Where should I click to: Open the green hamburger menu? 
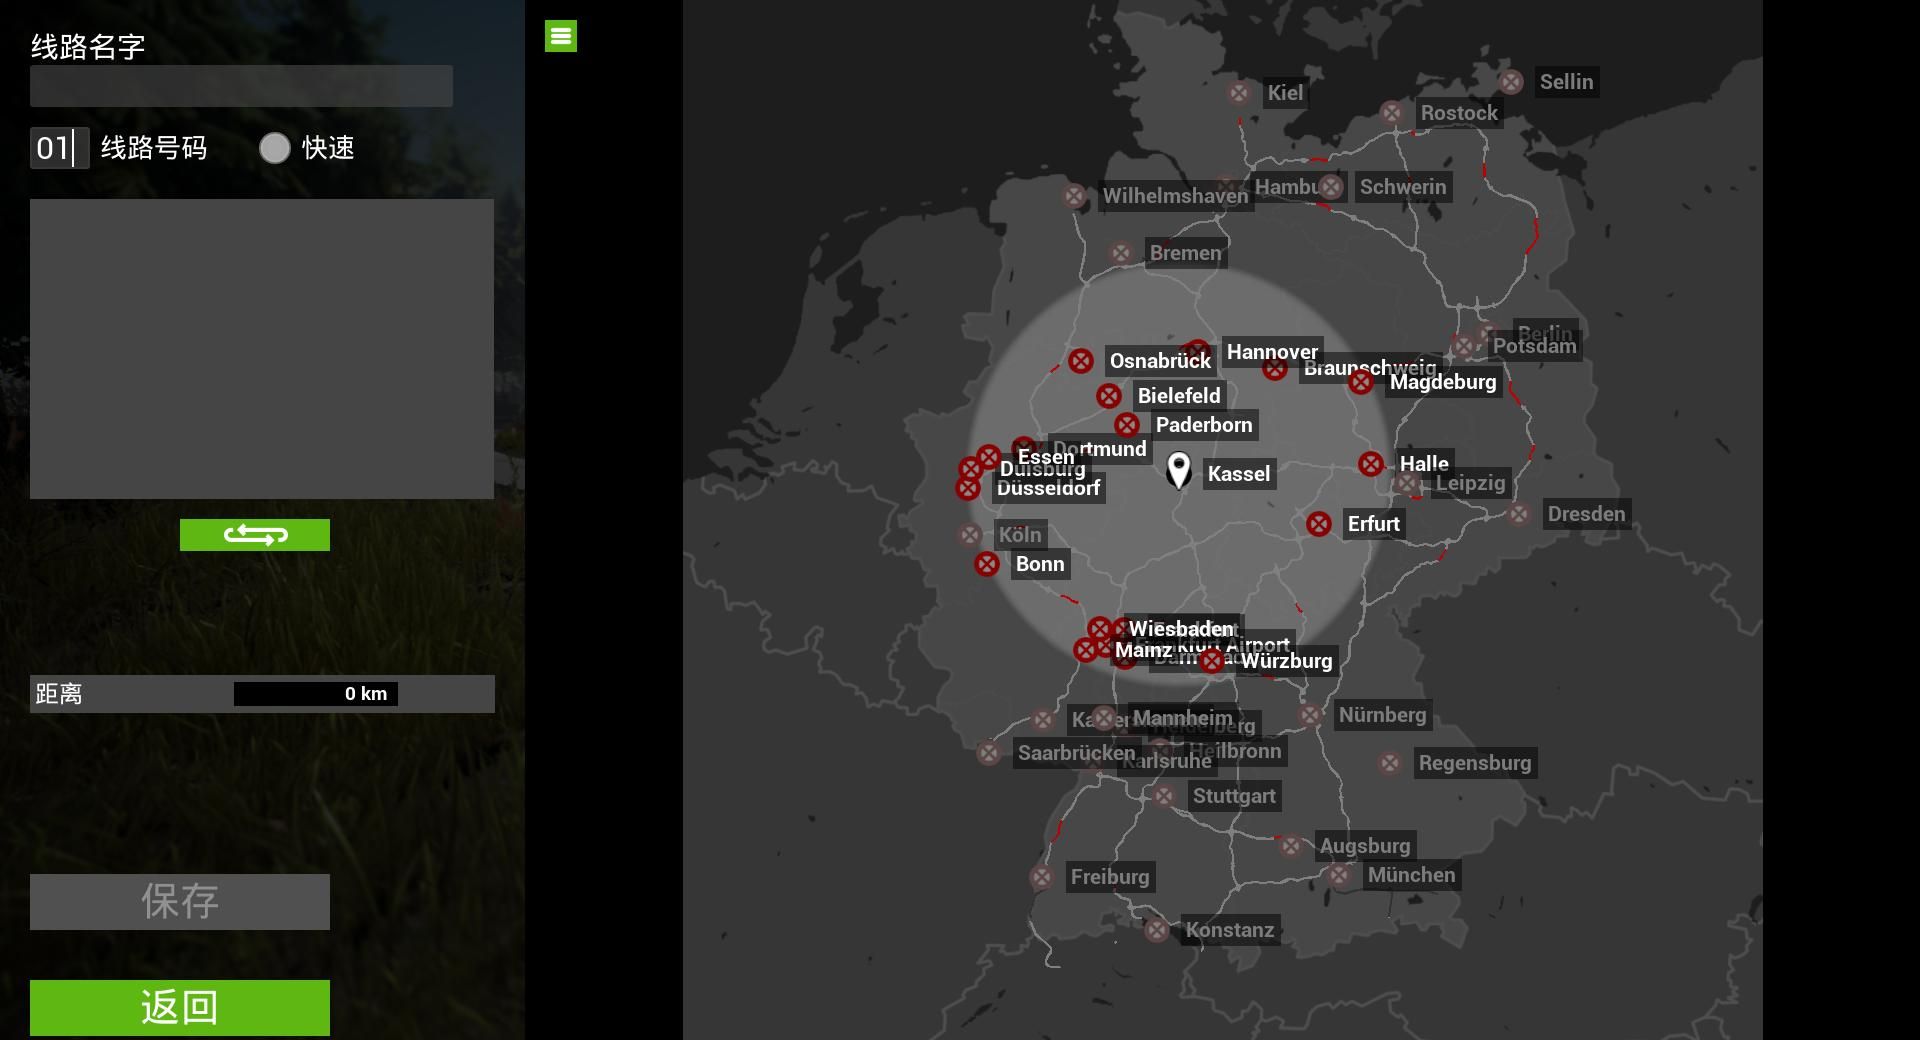560,37
